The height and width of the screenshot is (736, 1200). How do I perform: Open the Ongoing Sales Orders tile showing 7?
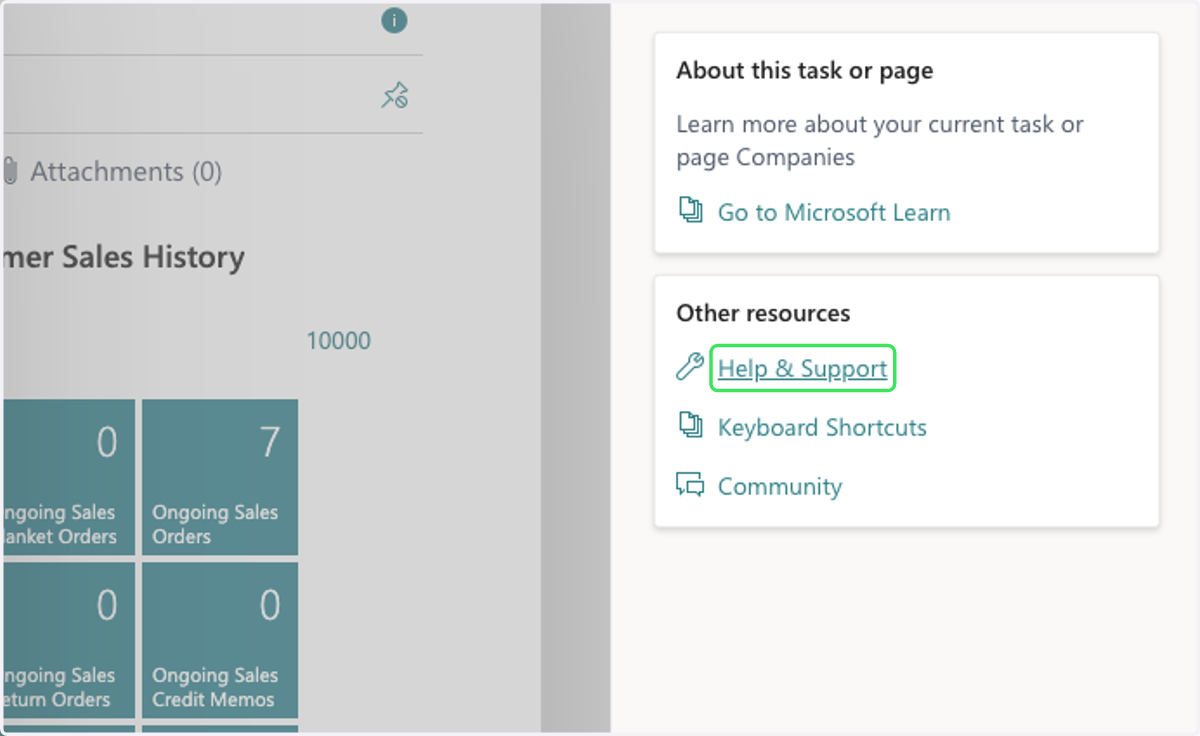pyautogui.click(x=220, y=477)
